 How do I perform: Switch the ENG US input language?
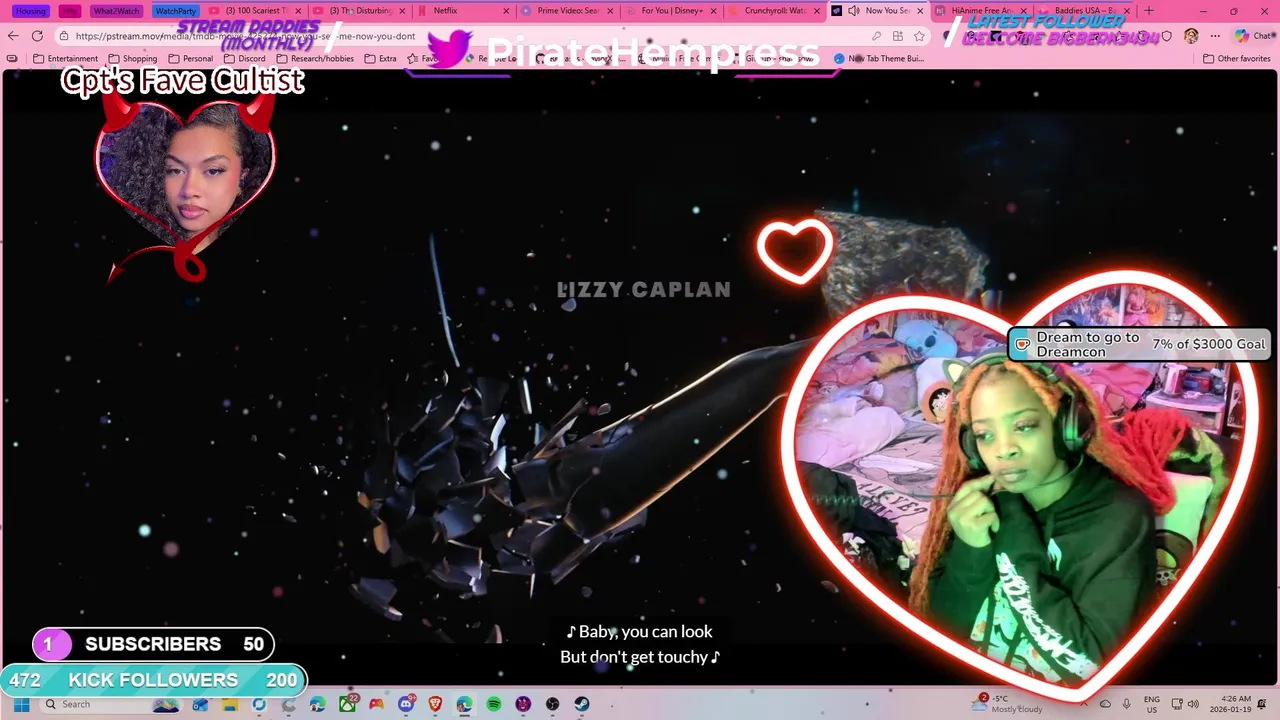point(1152,704)
